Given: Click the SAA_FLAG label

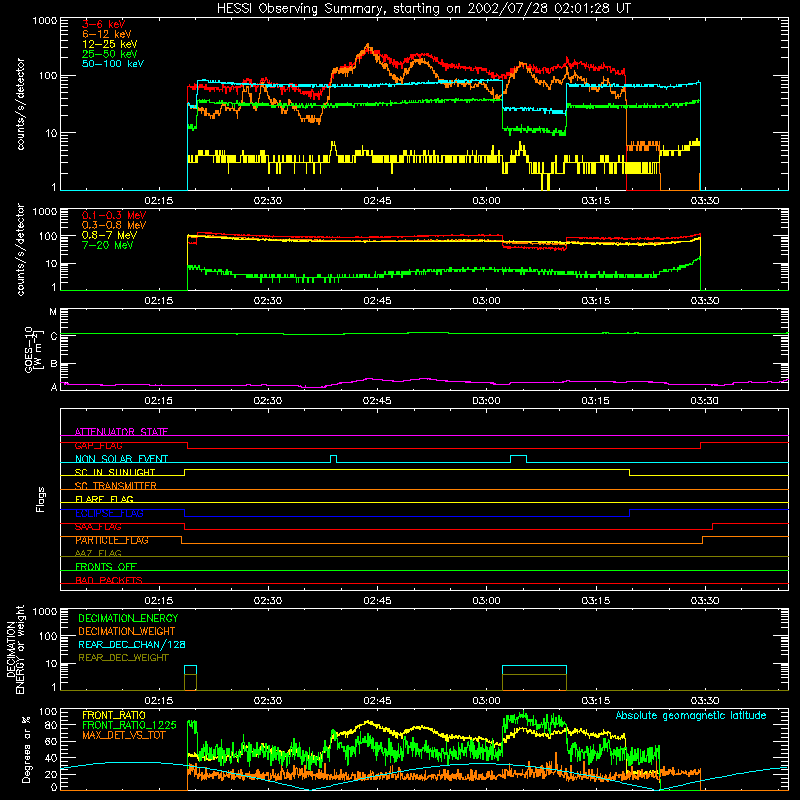Looking at the screenshot, I should pos(98,527).
